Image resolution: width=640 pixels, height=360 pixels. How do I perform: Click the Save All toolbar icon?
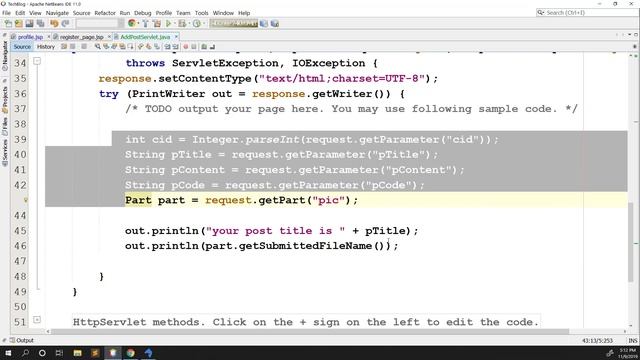pos(40,24)
